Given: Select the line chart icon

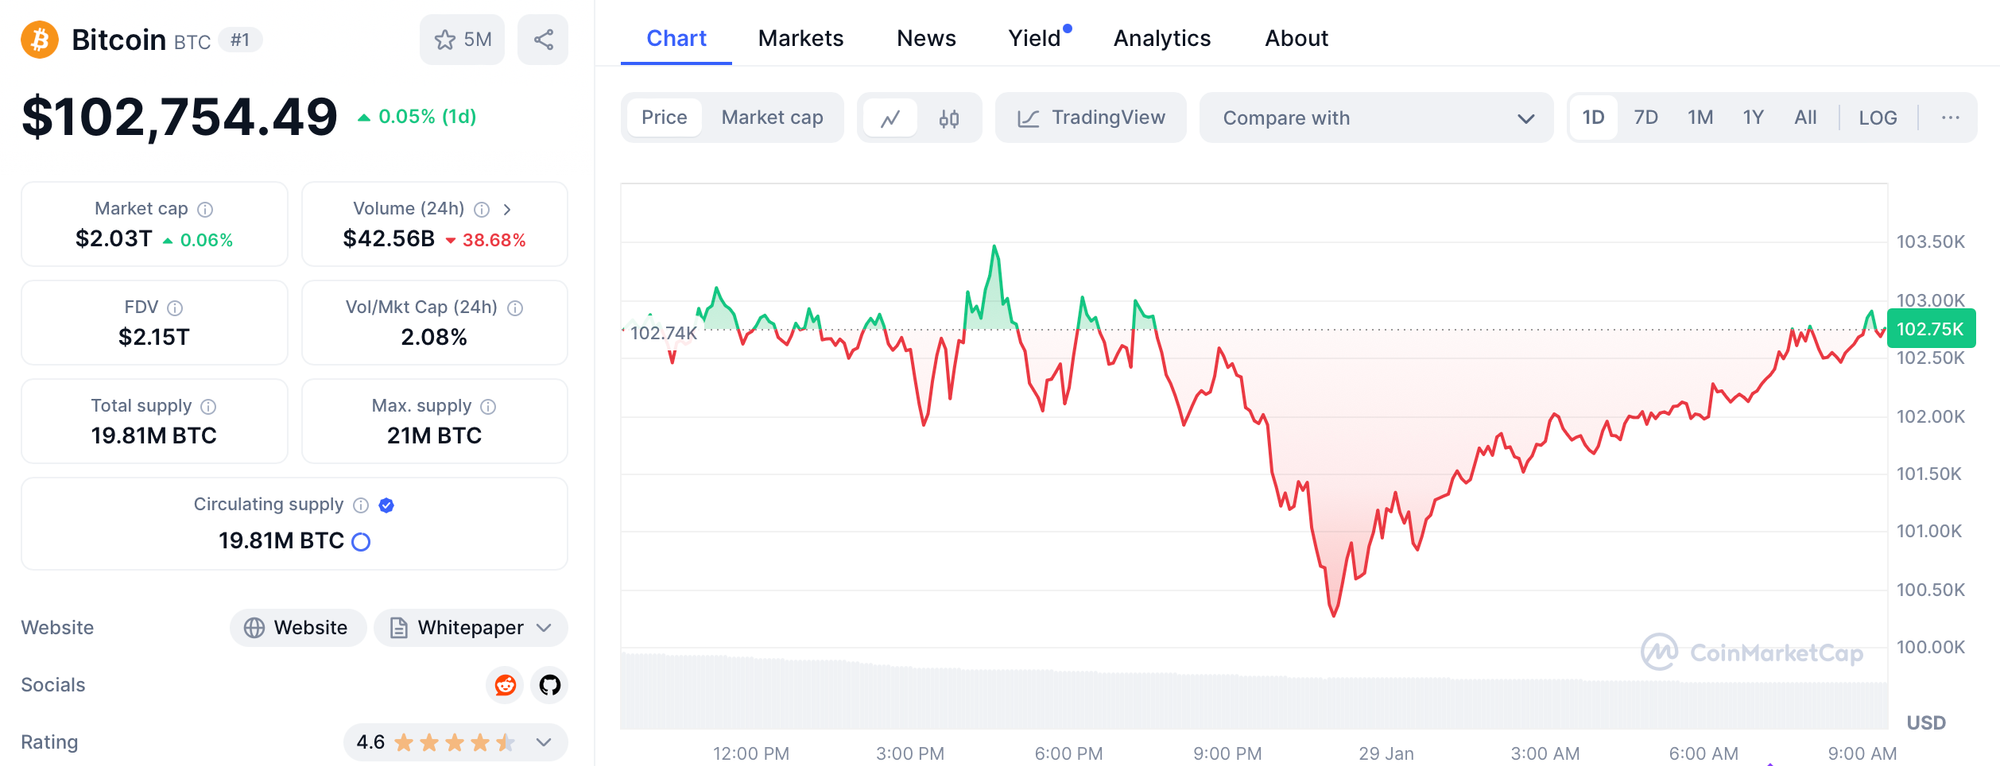Looking at the screenshot, I should (890, 119).
